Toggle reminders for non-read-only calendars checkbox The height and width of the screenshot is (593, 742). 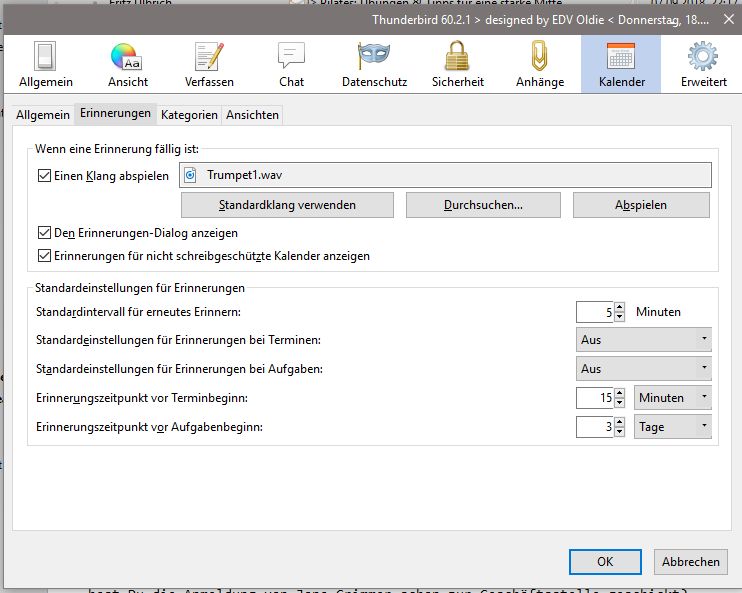44,256
